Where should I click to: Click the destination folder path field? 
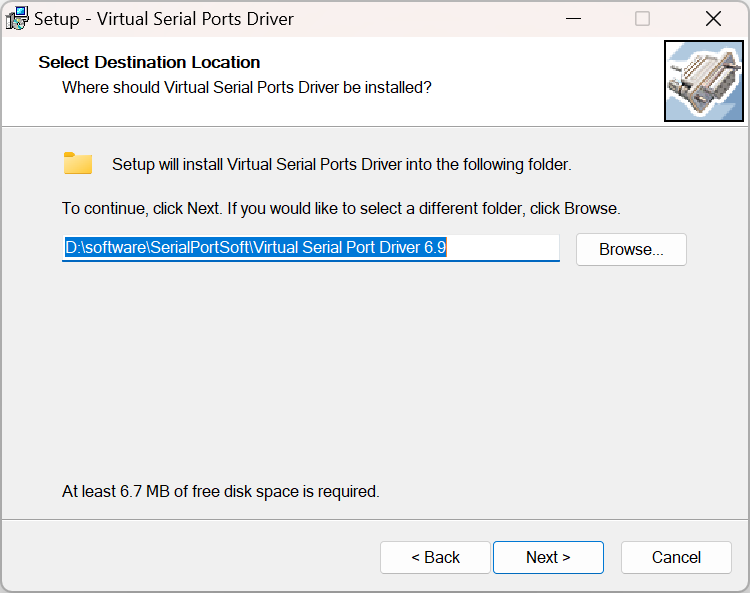[311, 248]
